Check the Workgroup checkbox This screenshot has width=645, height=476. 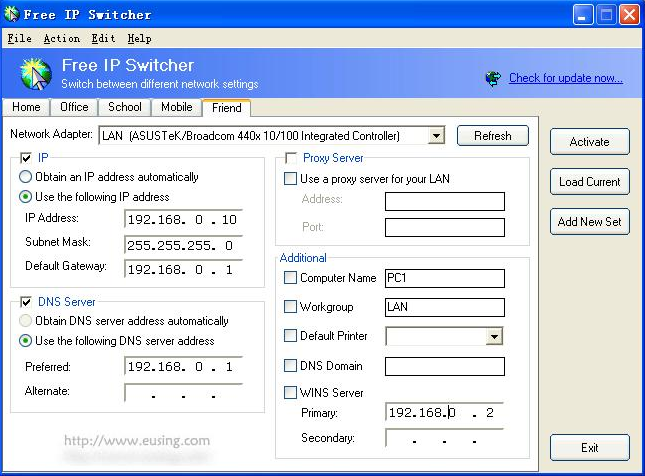[290, 306]
